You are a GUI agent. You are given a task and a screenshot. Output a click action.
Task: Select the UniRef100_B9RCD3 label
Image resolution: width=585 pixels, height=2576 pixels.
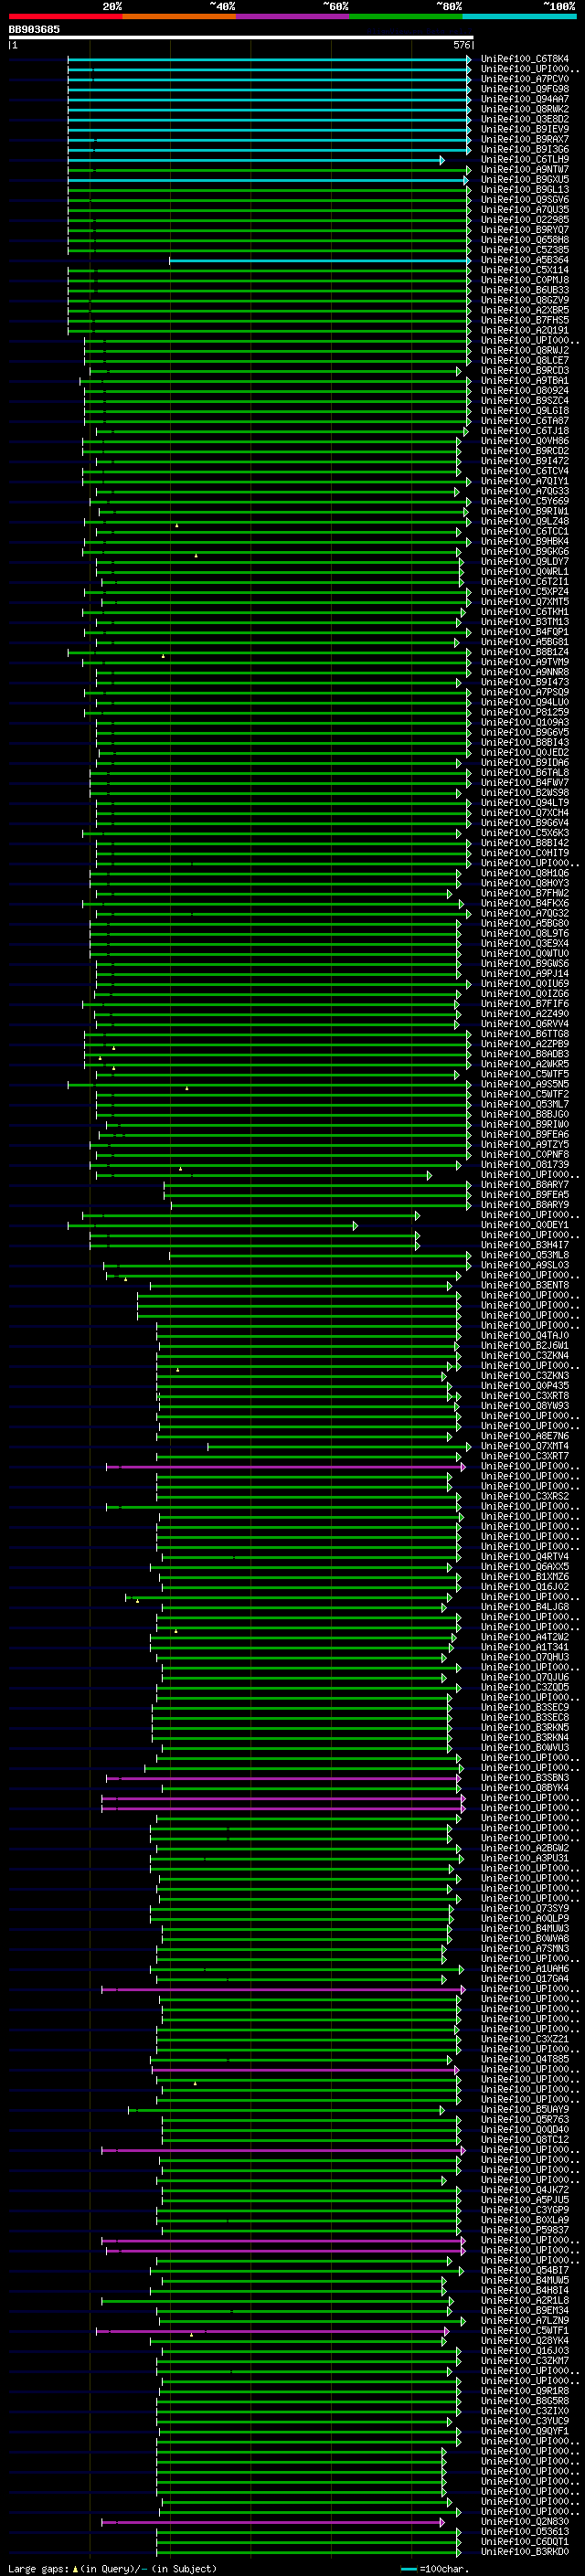(x=524, y=370)
